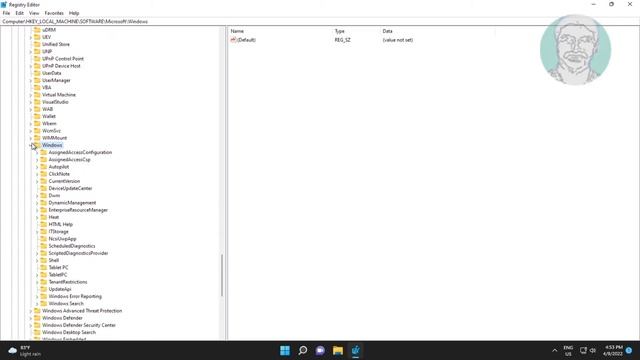Click the (Default) string value icon

coord(233,40)
